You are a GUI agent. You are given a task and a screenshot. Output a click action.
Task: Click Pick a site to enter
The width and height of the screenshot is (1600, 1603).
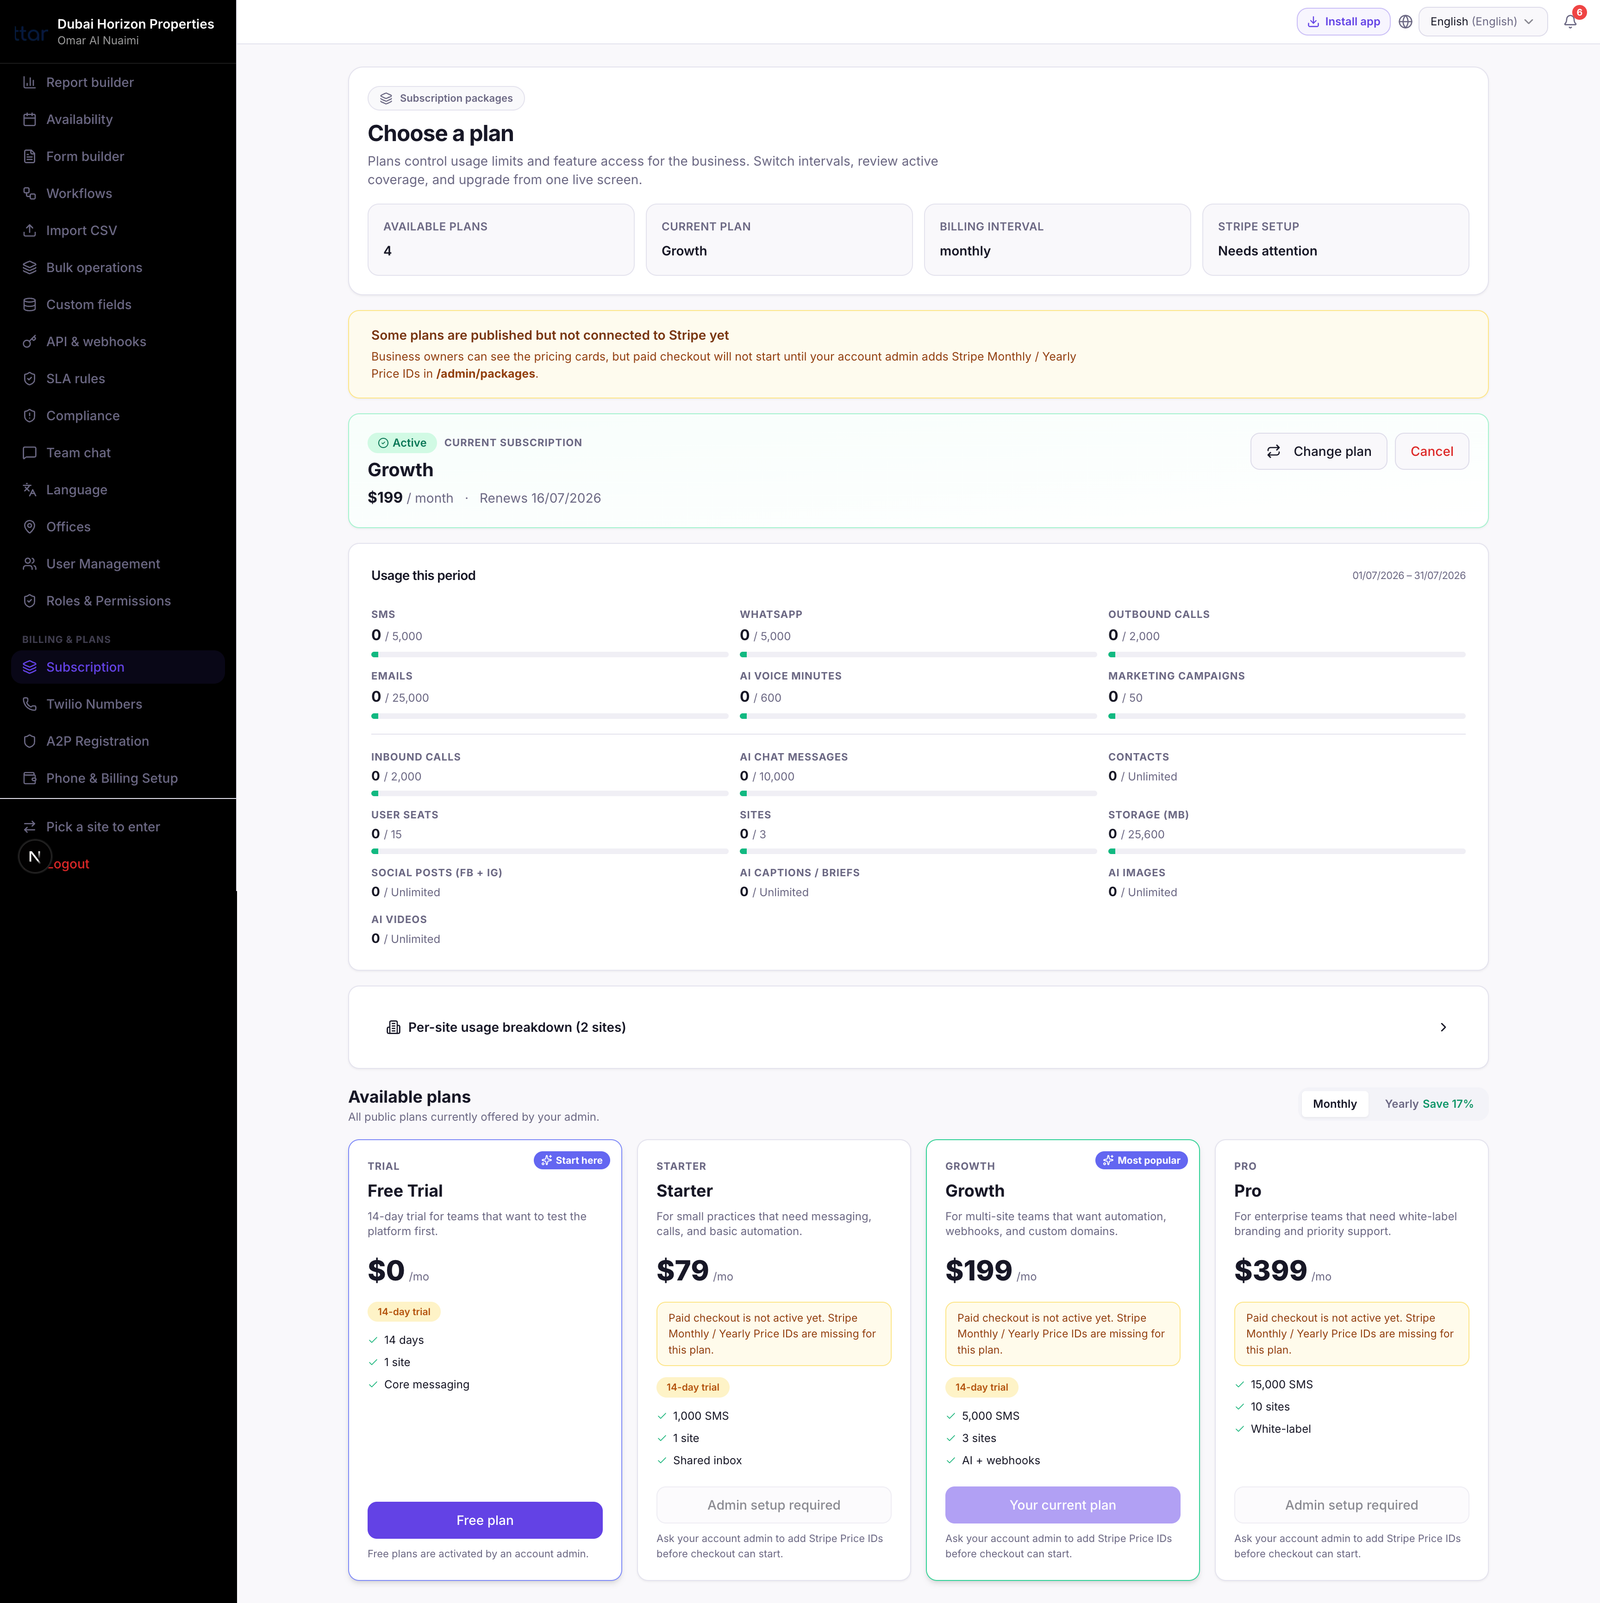[x=118, y=827]
